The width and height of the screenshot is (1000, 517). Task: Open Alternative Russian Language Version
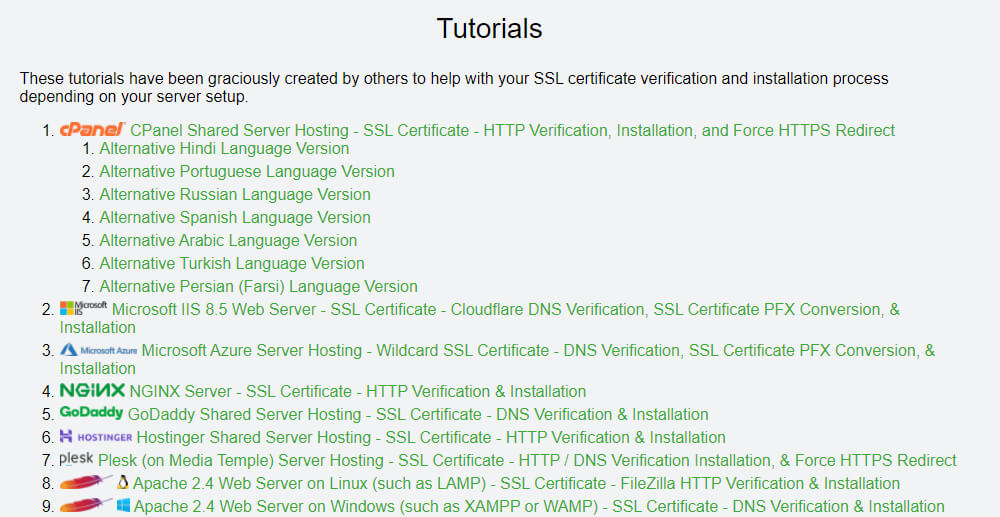[x=235, y=194]
